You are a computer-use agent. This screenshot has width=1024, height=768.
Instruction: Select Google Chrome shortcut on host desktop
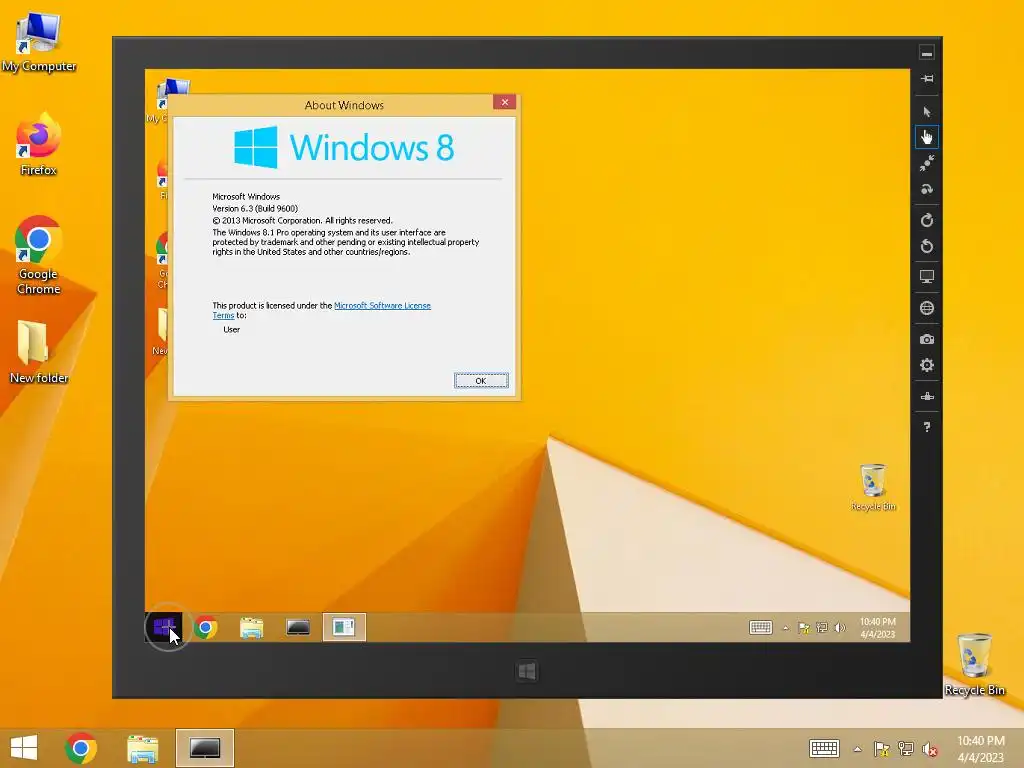[x=39, y=256]
